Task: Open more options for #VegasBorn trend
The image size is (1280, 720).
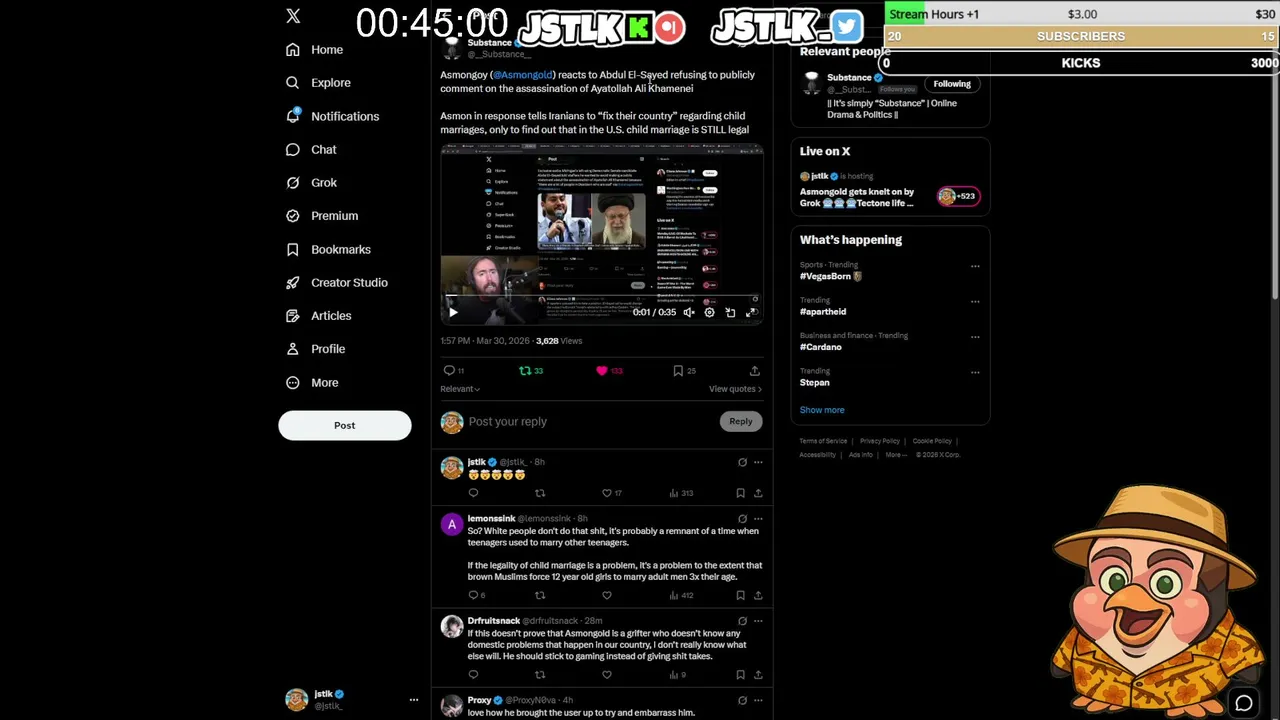Action: [x=975, y=267]
